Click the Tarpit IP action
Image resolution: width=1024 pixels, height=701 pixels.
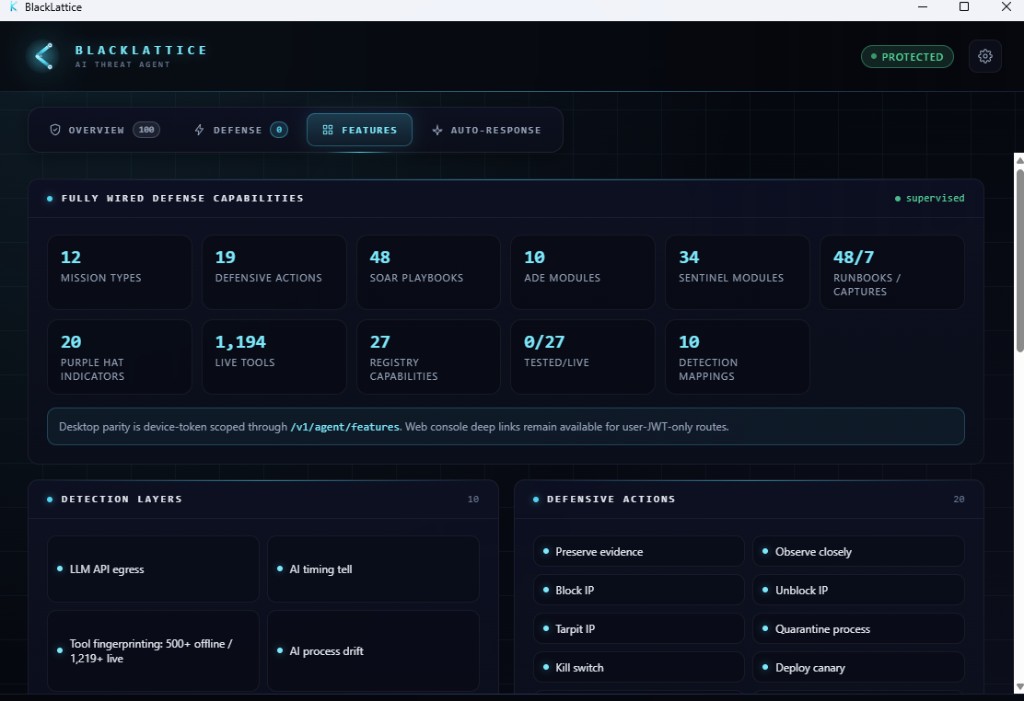tap(639, 628)
